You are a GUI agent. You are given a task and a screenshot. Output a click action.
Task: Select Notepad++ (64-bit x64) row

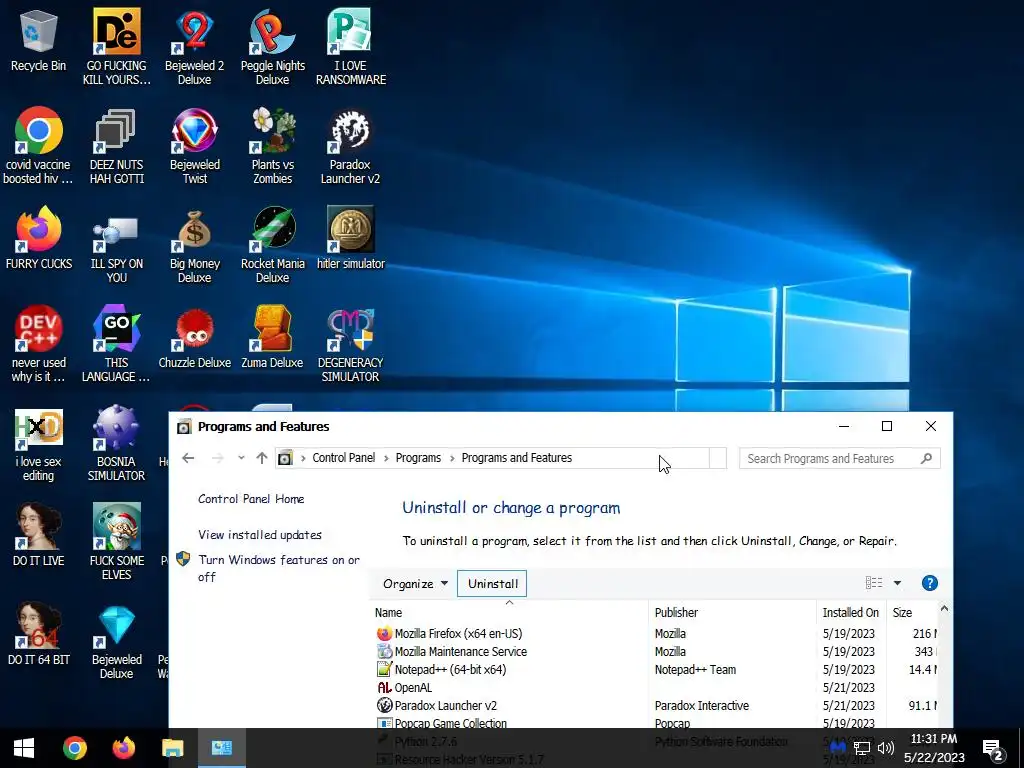[x=655, y=669]
